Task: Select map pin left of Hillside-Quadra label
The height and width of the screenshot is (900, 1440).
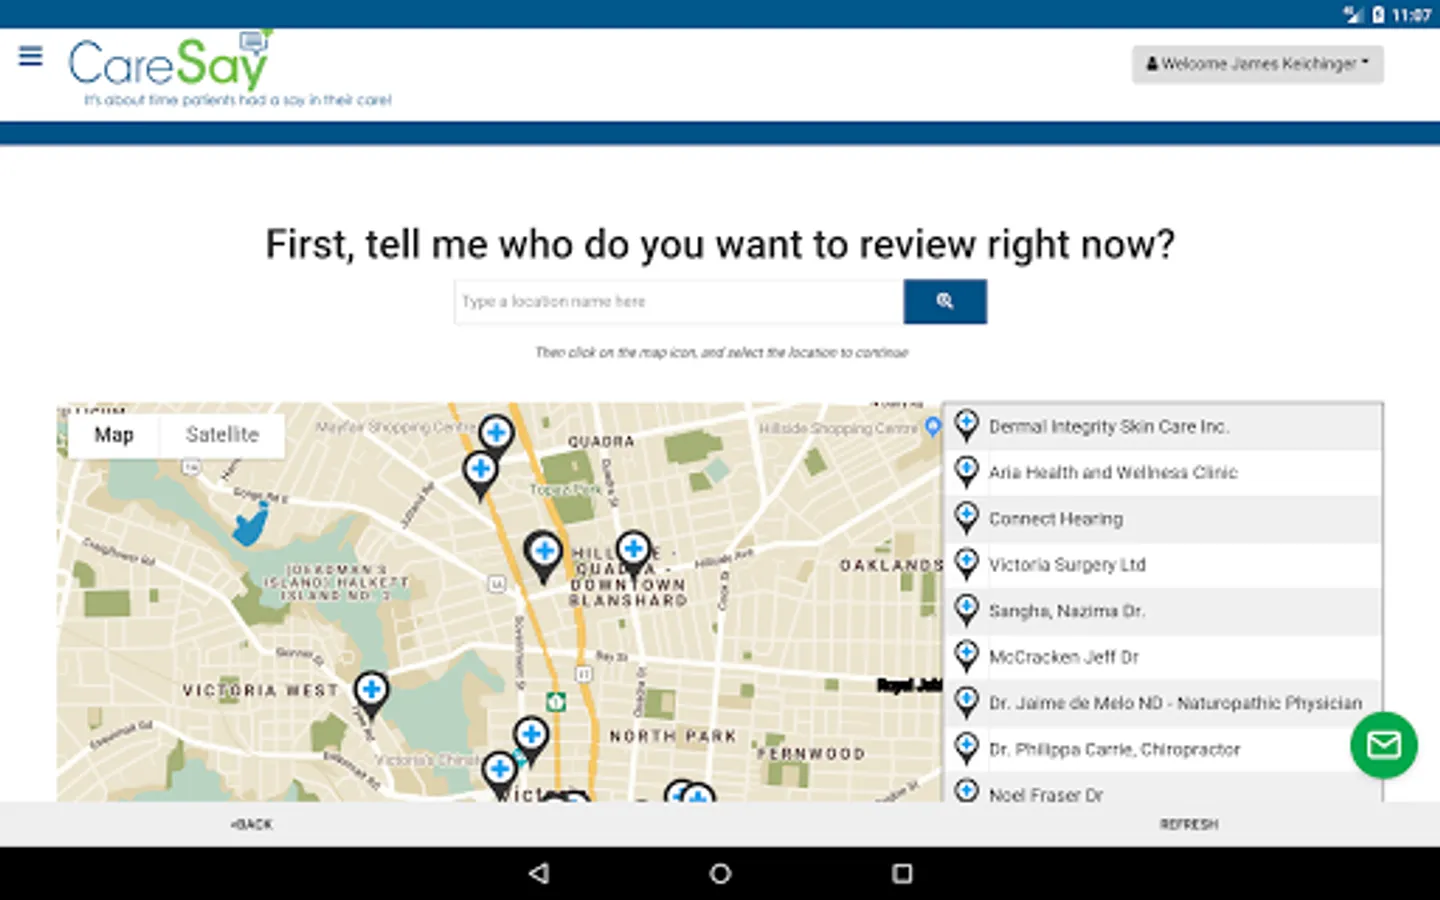Action: [543, 555]
